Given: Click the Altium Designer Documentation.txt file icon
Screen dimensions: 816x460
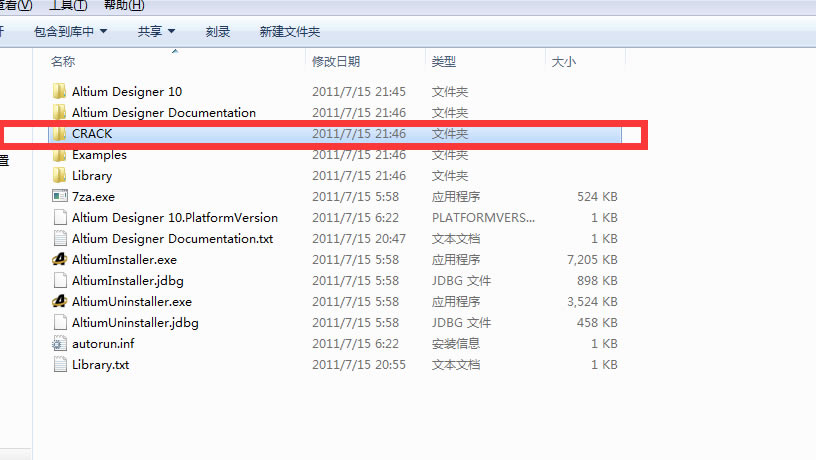Looking at the screenshot, I should tap(60, 238).
